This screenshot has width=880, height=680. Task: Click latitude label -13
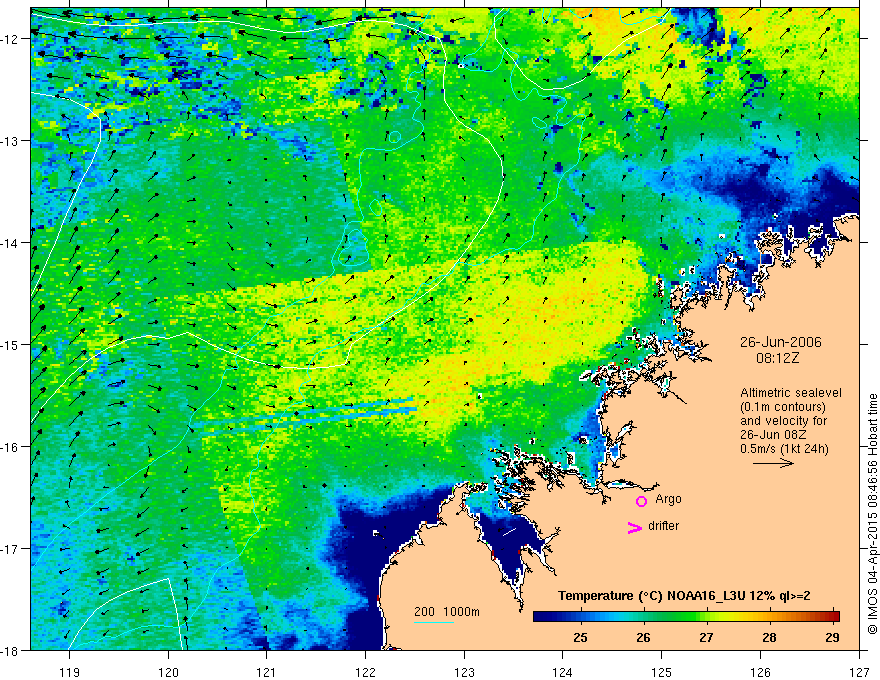point(11,141)
